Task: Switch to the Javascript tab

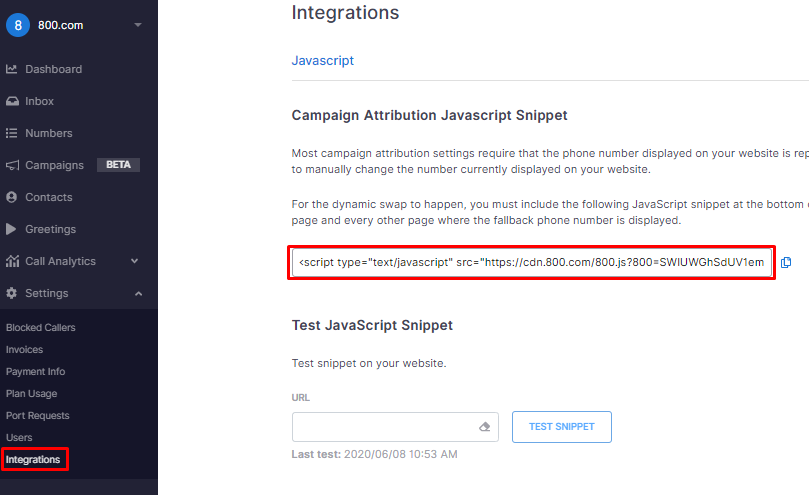Action: pos(322,60)
